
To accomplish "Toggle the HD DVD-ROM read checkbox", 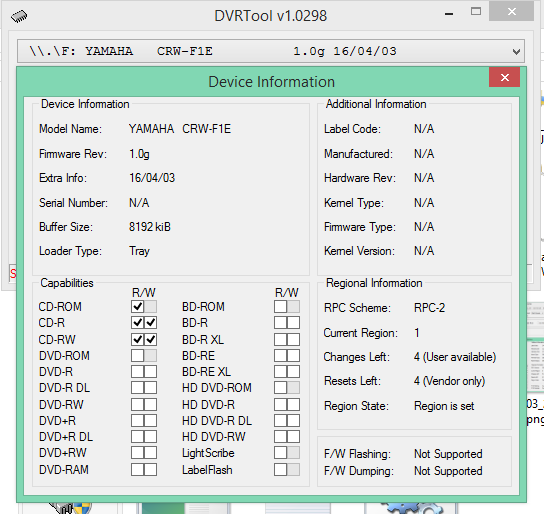I will point(281,387).
